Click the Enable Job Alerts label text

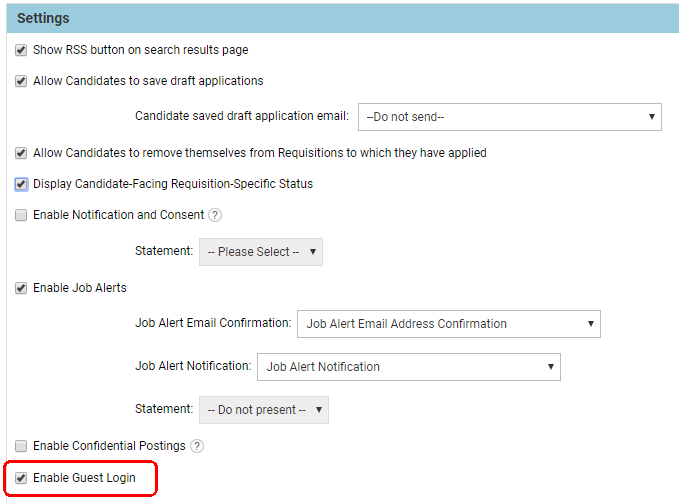click(x=80, y=288)
